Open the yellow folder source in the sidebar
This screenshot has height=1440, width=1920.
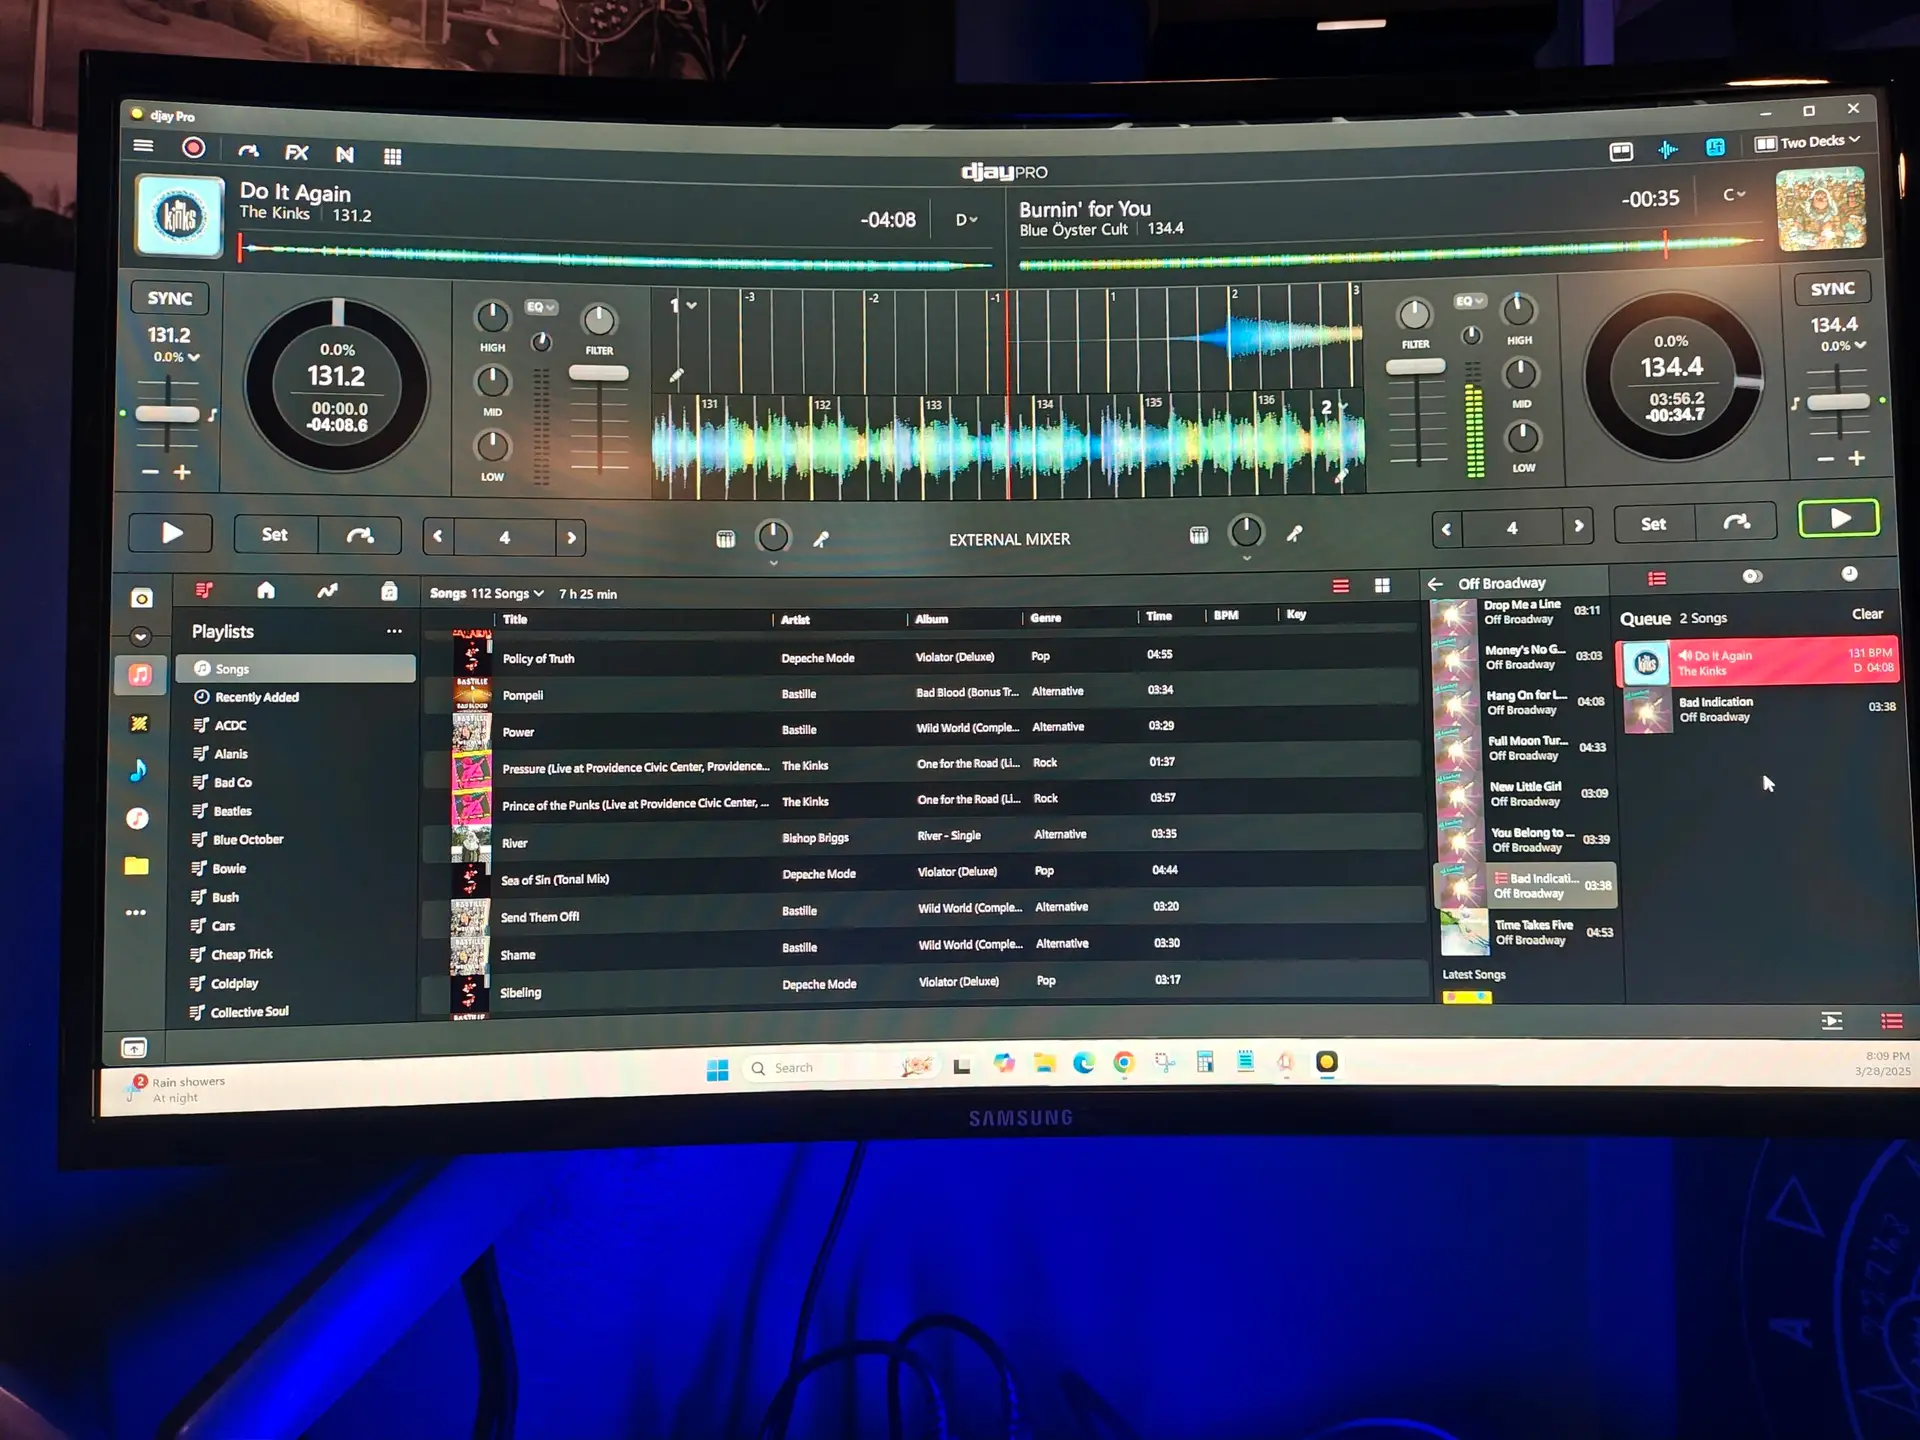pyautogui.click(x=137, y=866)
